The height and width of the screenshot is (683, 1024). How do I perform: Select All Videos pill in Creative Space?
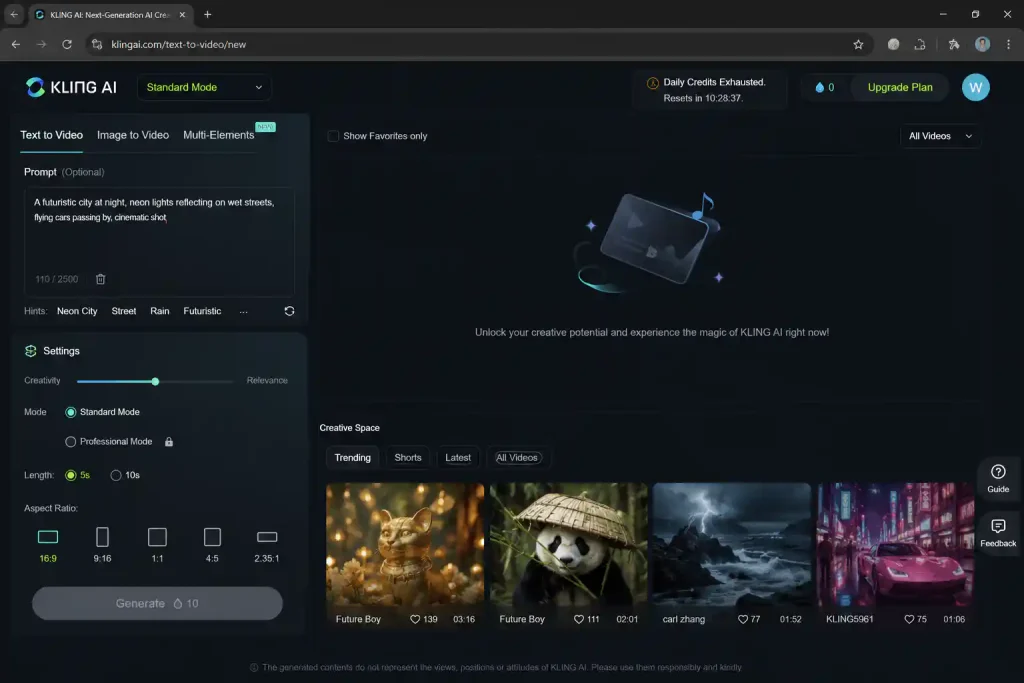[517, 458]
